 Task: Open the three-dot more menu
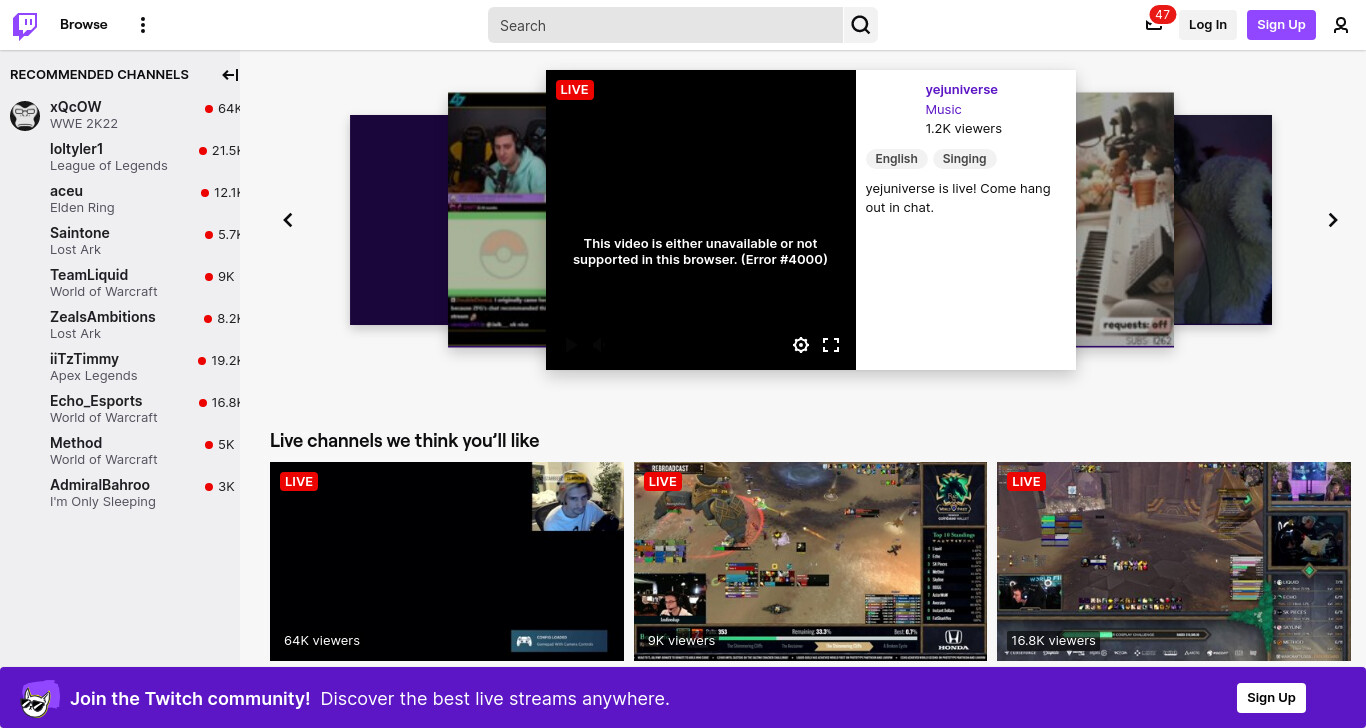pyautogui.click(x=143, y=25)
